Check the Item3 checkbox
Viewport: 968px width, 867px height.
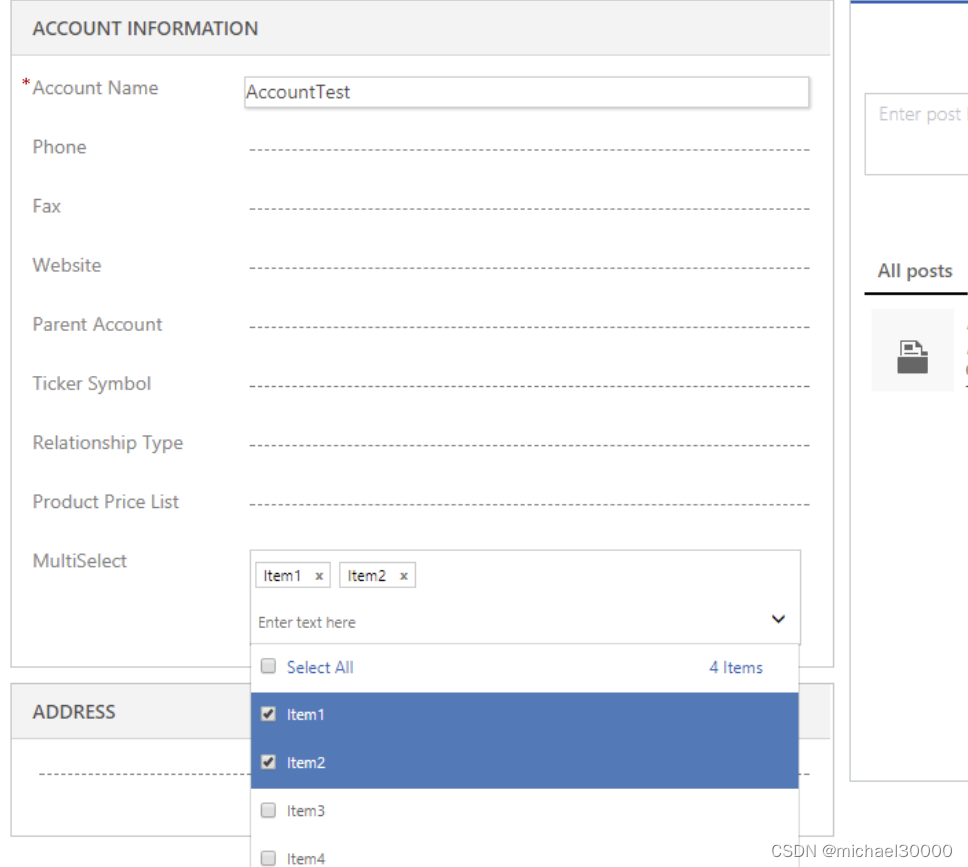(268, 810)
